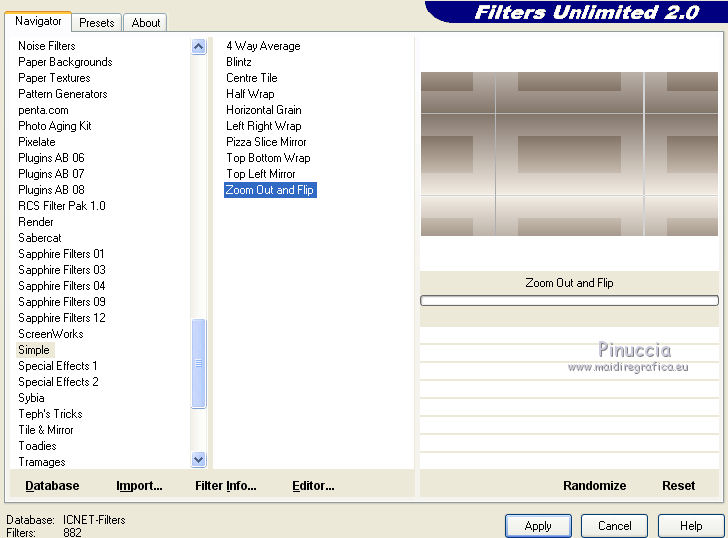Select the Sapphire Filters 01 category
Viewport: 728px width, 538px height.
[x=61, y=254]
